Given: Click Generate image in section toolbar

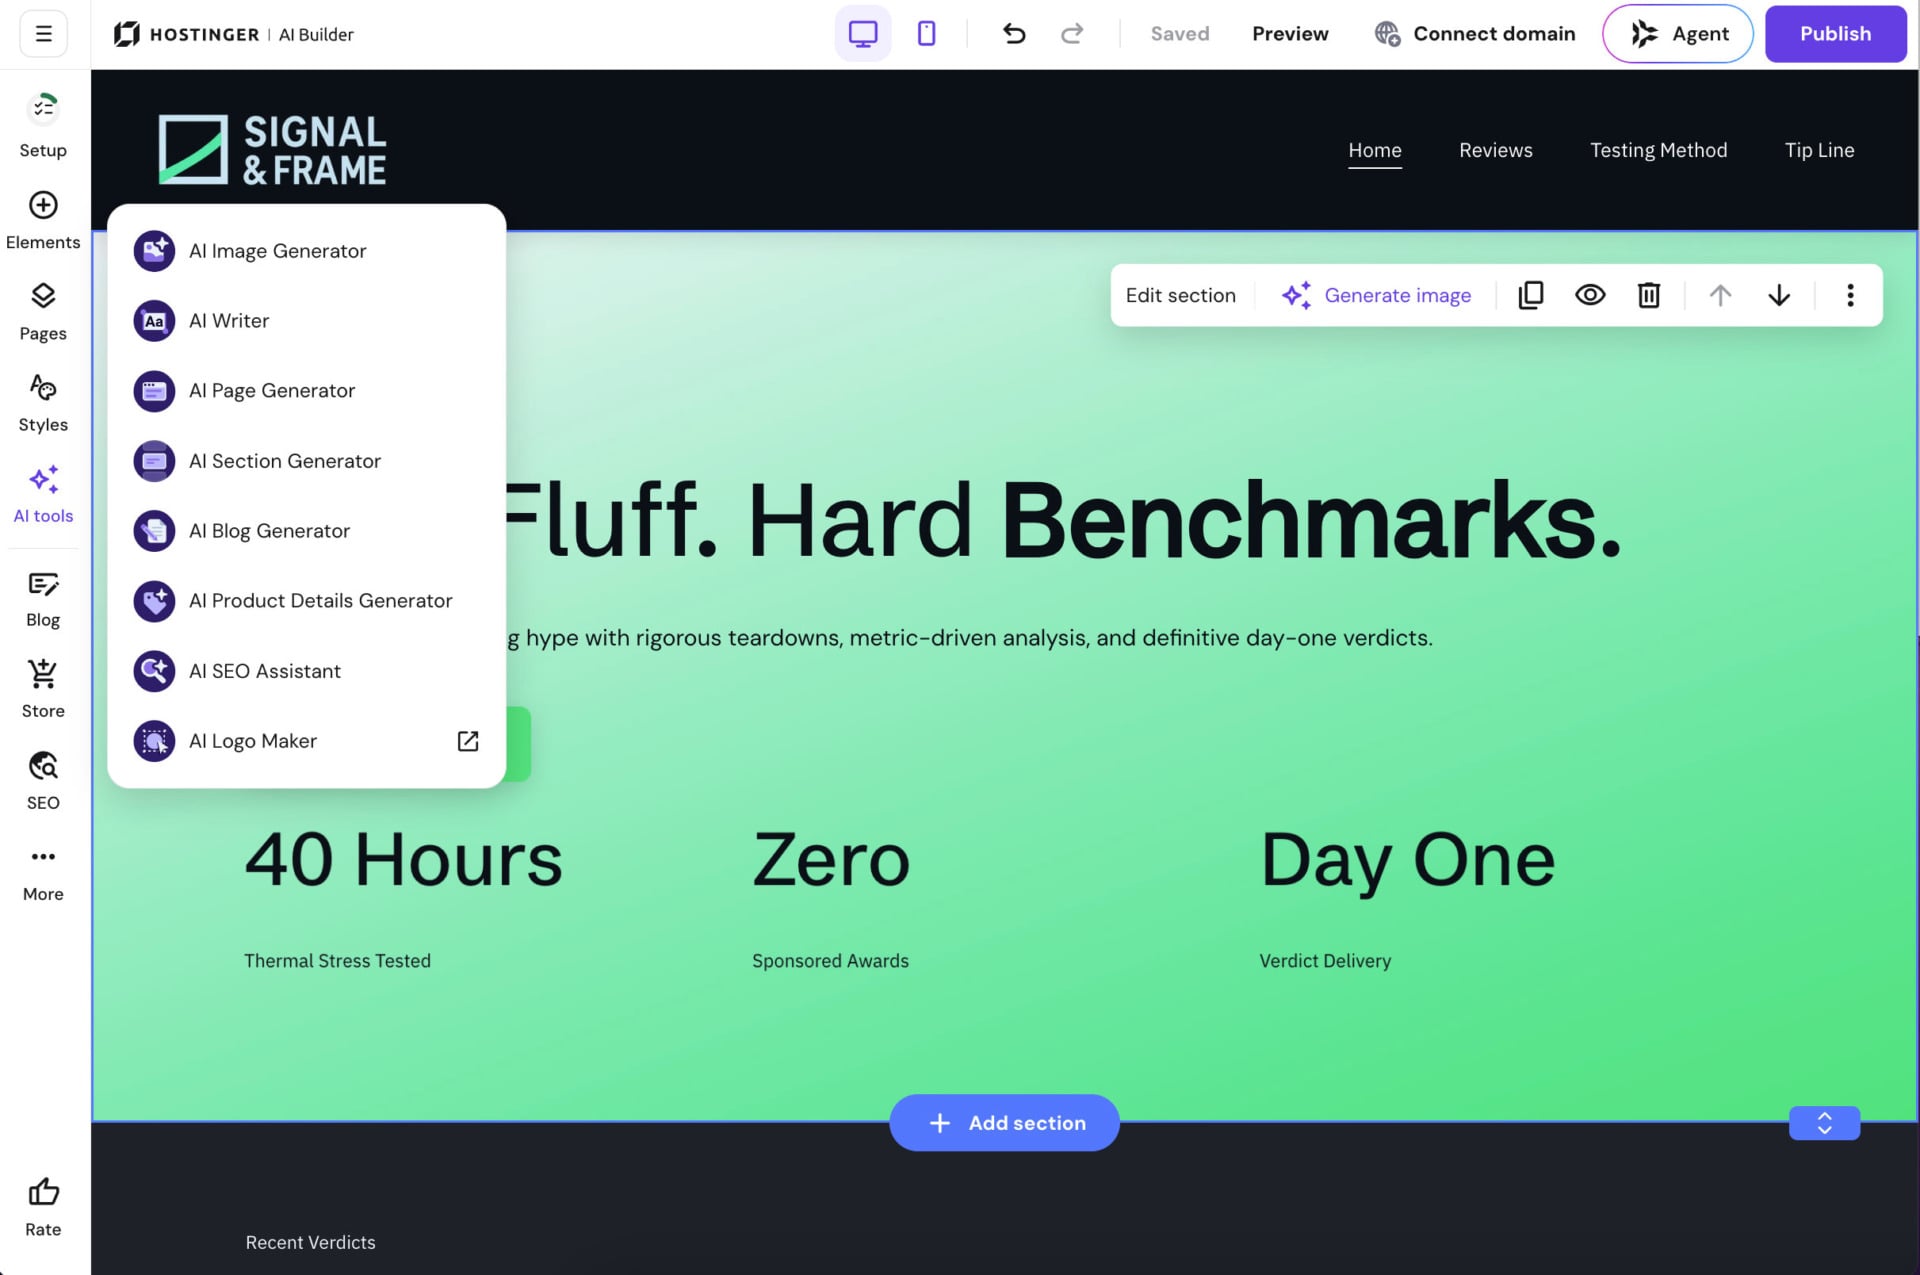Looking at the screenshot, I should click(x=1376, y=295).
